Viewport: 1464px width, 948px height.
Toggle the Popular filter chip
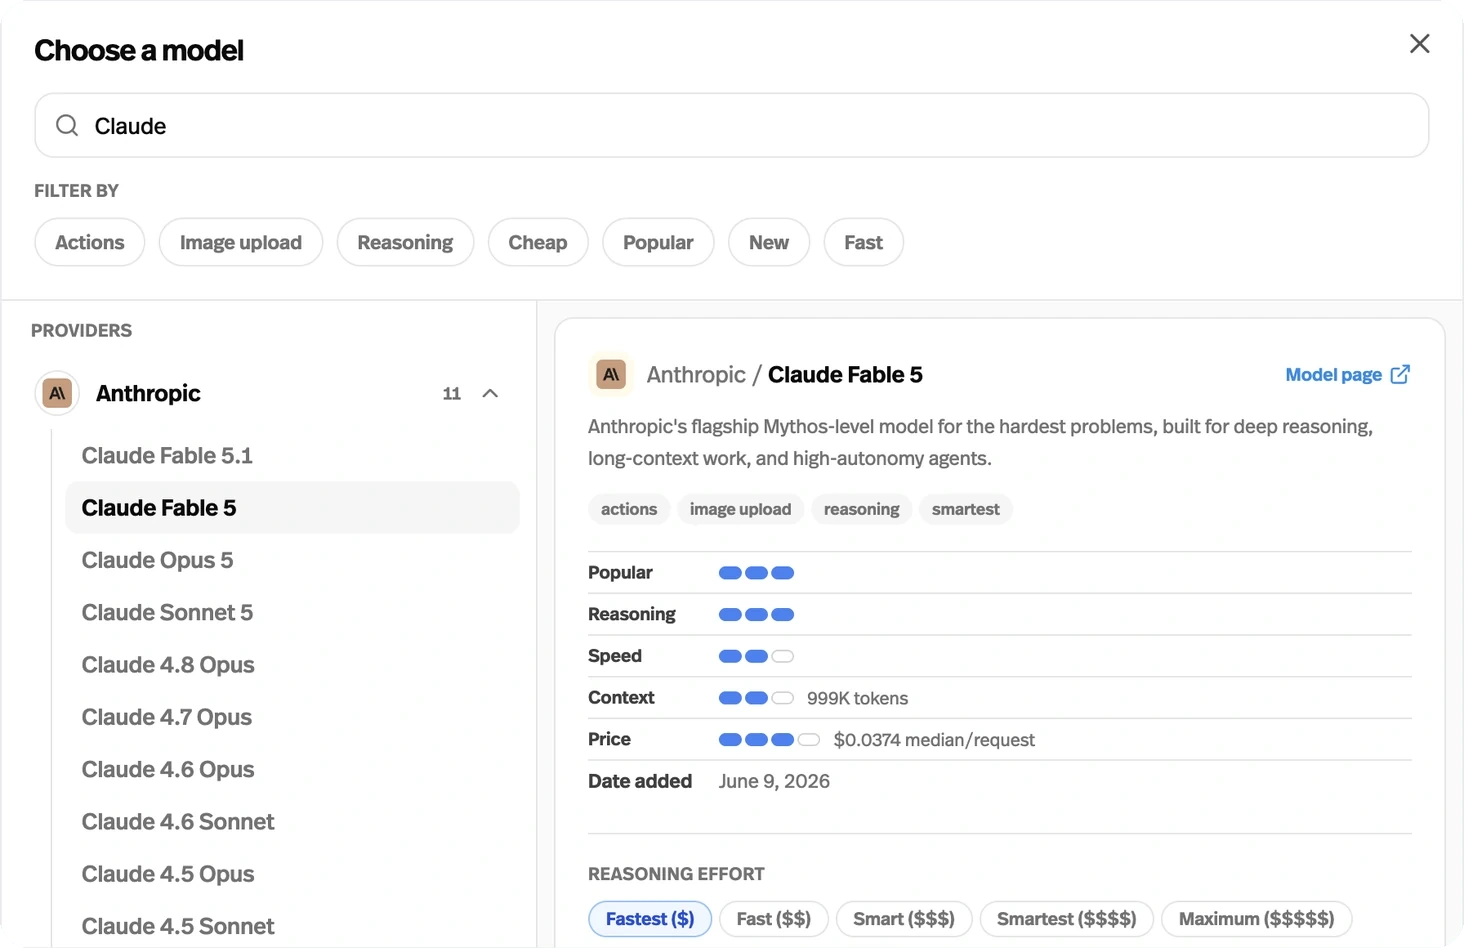tap(658, 242)
